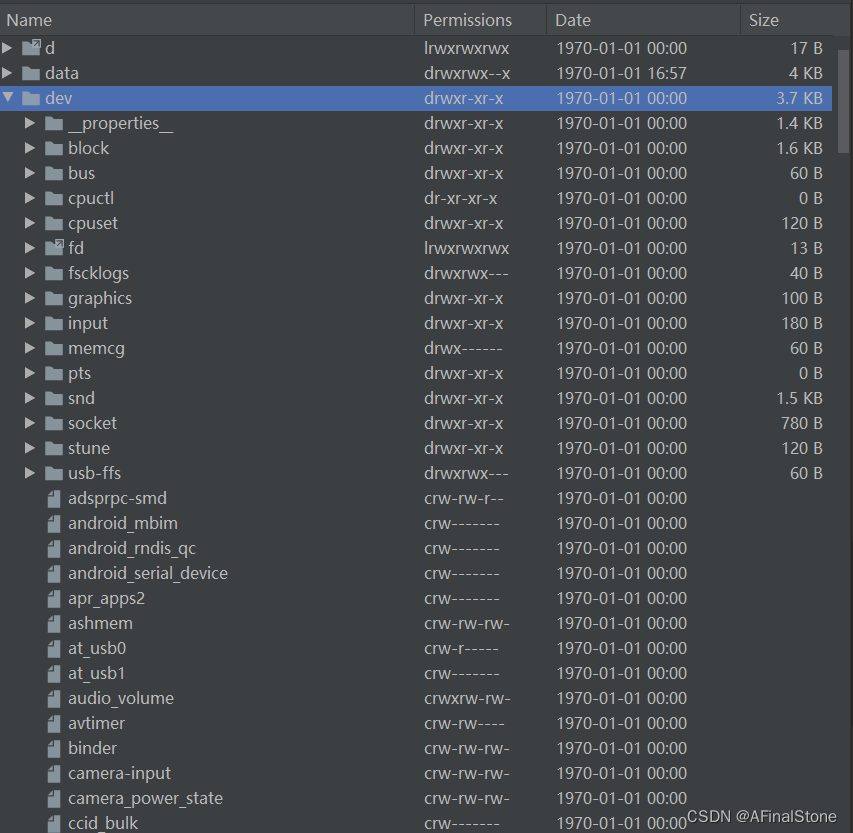Click the socket folder icon

click(54, 424)
